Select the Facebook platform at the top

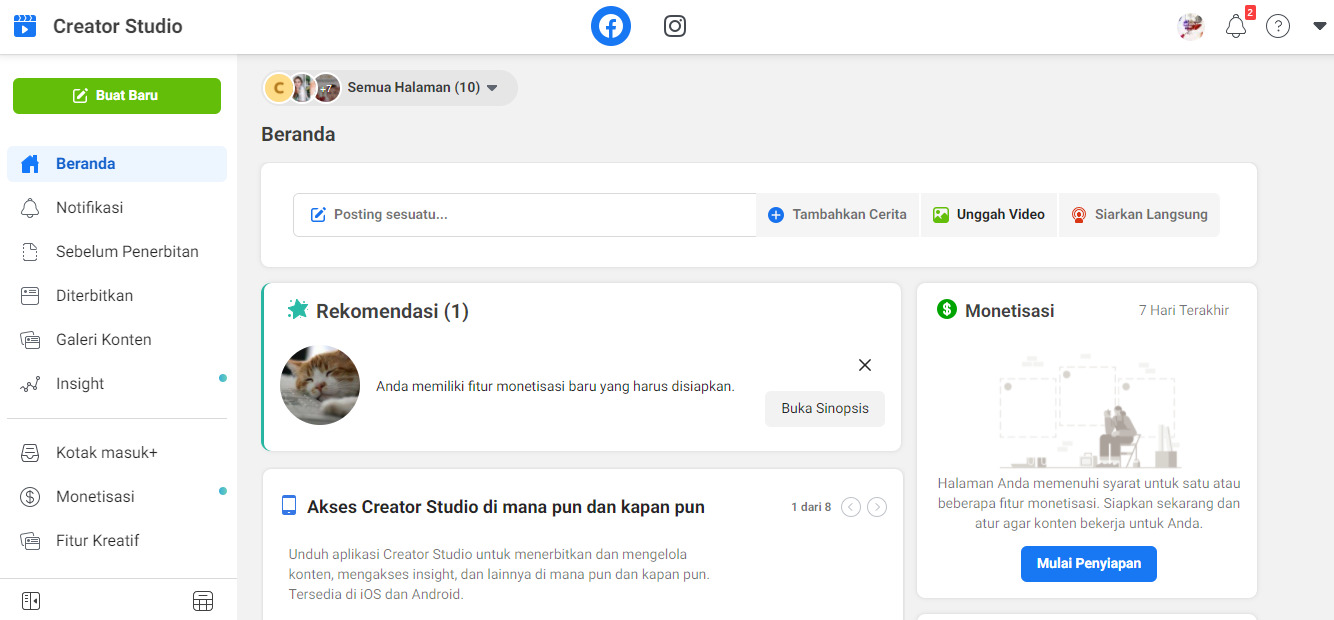pos(610,25)
